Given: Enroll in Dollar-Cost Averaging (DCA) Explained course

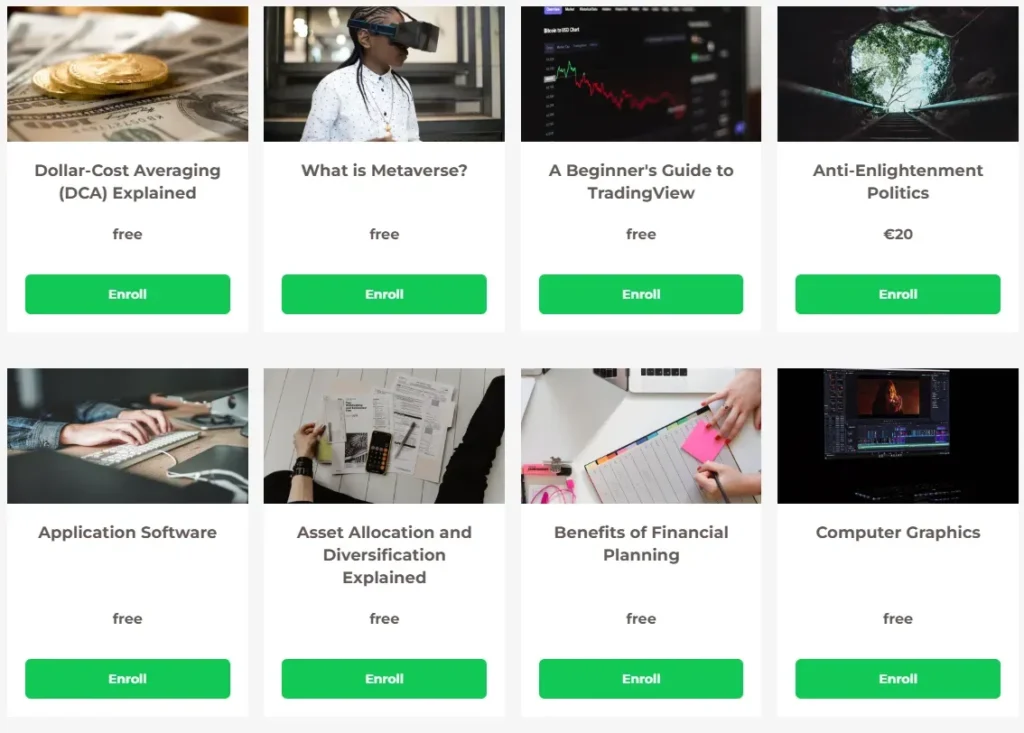Looking at the screenshot, I should [x=127, y=294].
